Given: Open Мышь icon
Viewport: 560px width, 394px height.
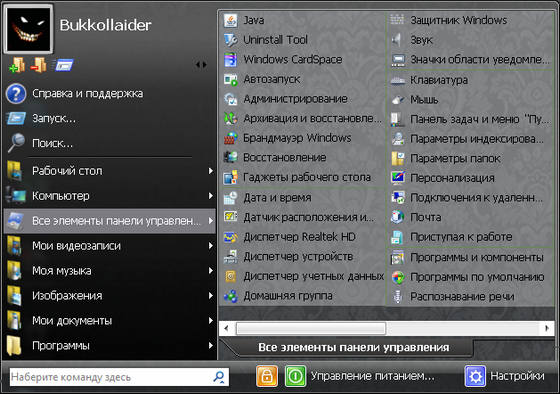Looking at the screenshot, I should (398, 100).
